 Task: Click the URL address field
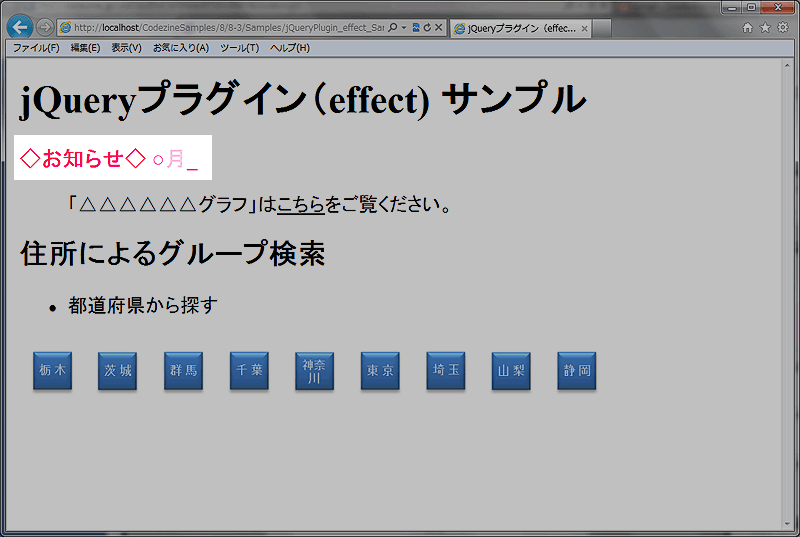pyautogui.click(x=229, y=28)
